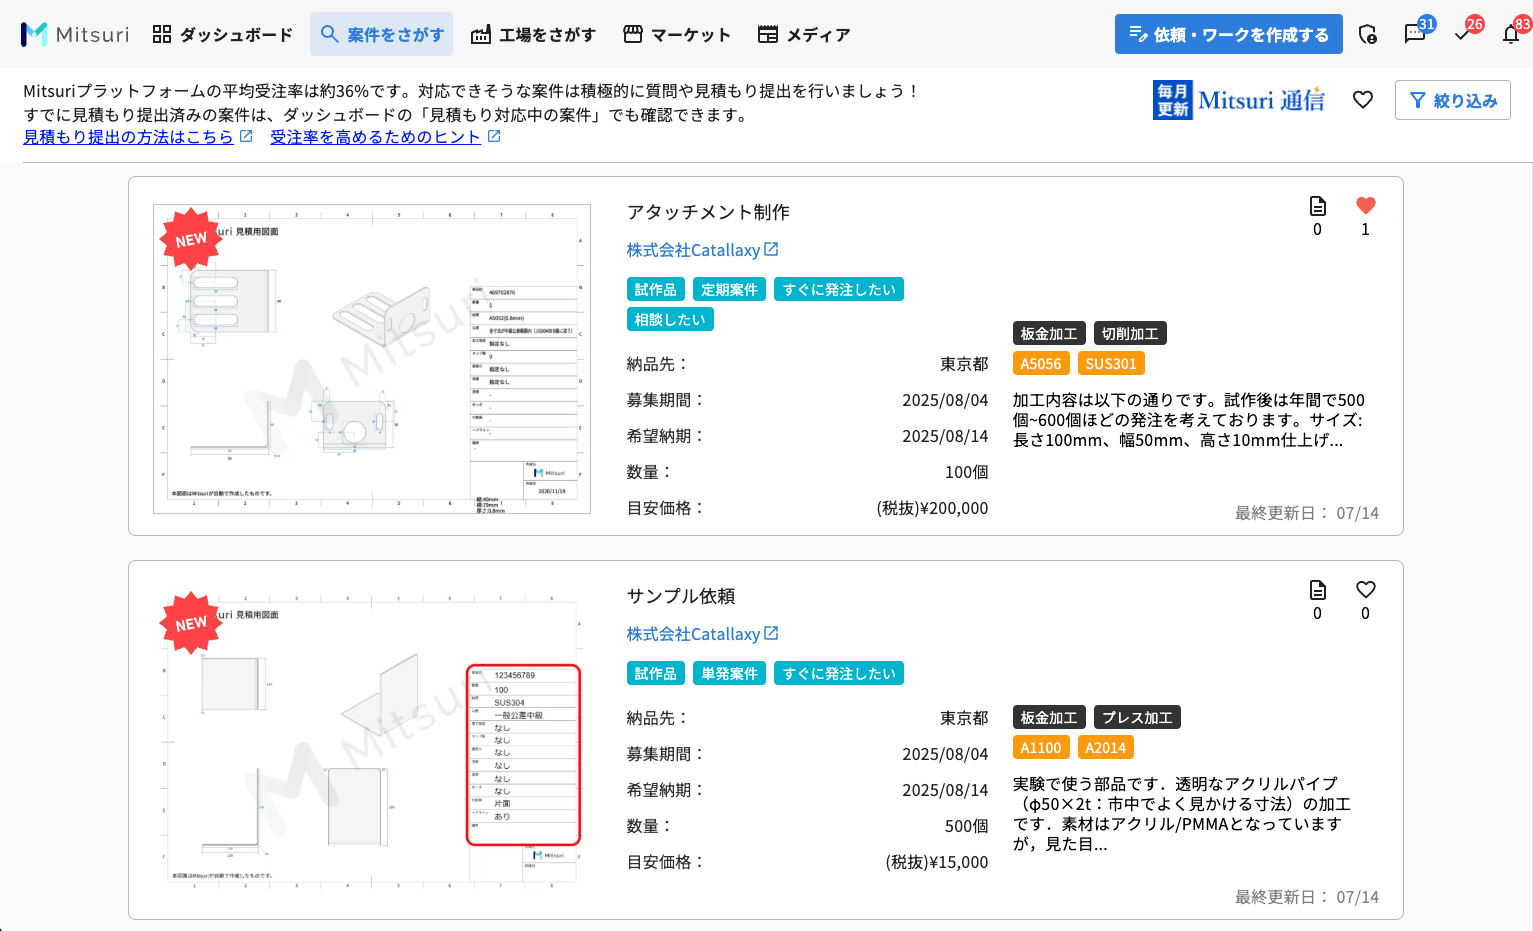Go to 工場をさがす tab
This screenshot has height=931, width=1533.
pos(533,34)
